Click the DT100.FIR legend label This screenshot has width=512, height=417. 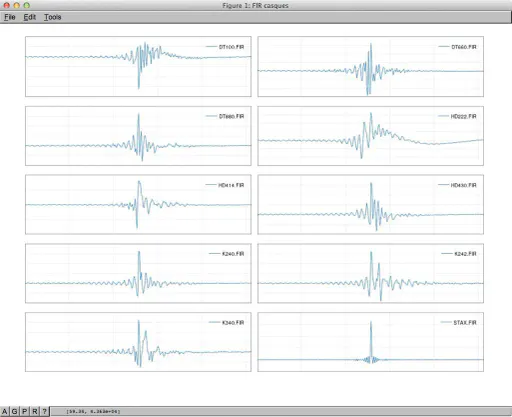point(231,47)
